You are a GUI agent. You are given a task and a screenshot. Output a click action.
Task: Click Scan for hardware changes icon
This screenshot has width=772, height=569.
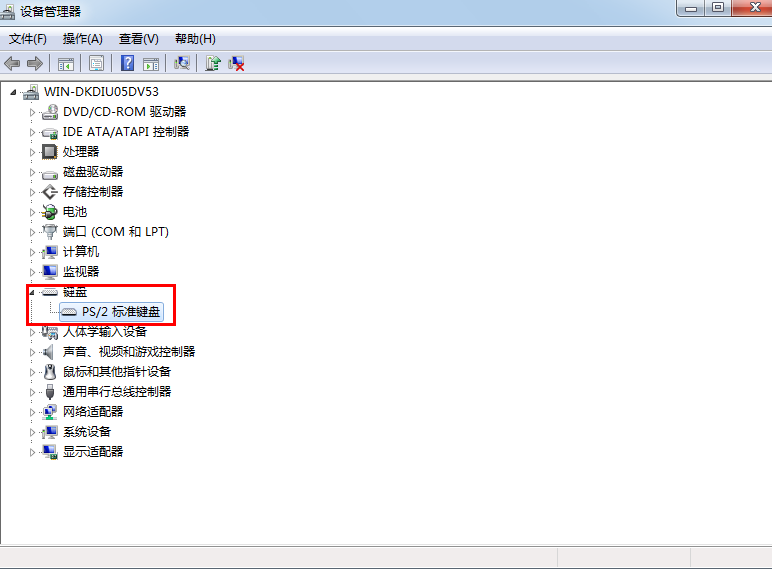(x=182, y=63)
